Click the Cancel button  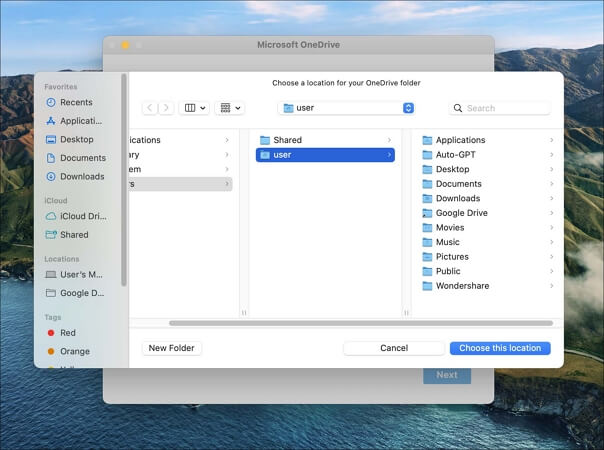[393, 348]
